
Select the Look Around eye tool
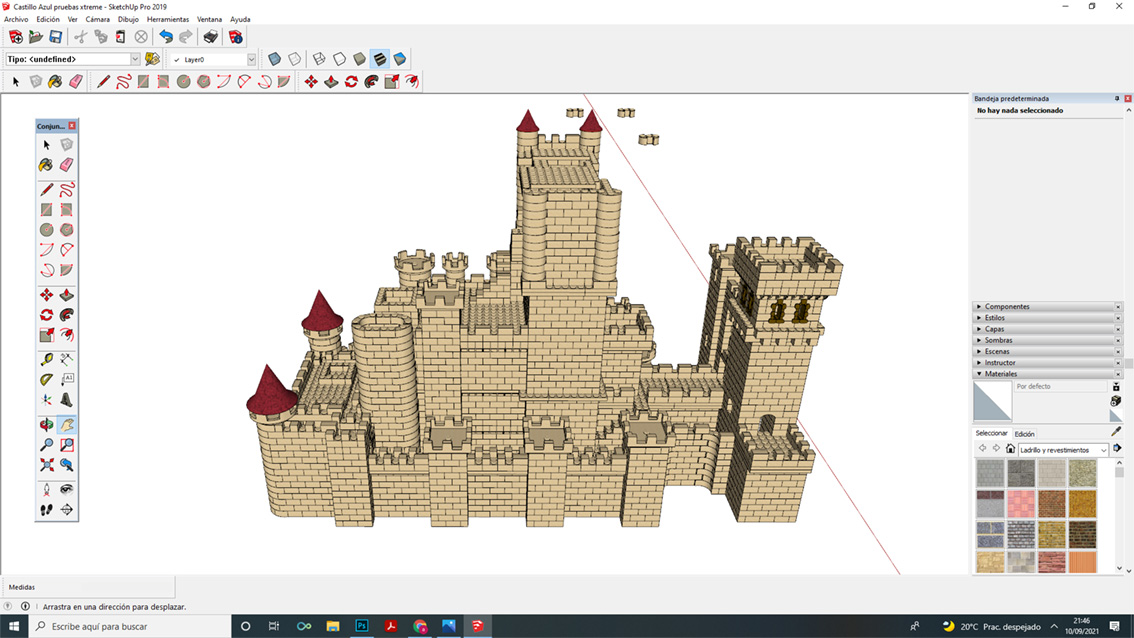67,490
